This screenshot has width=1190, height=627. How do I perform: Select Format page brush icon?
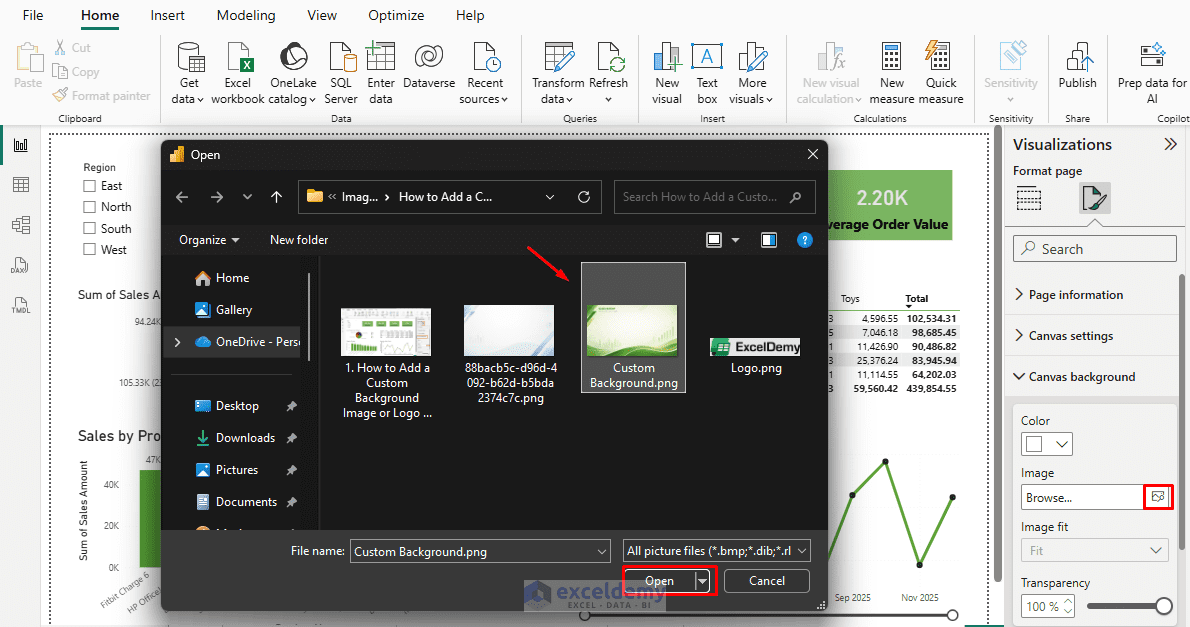point(1094,198)
